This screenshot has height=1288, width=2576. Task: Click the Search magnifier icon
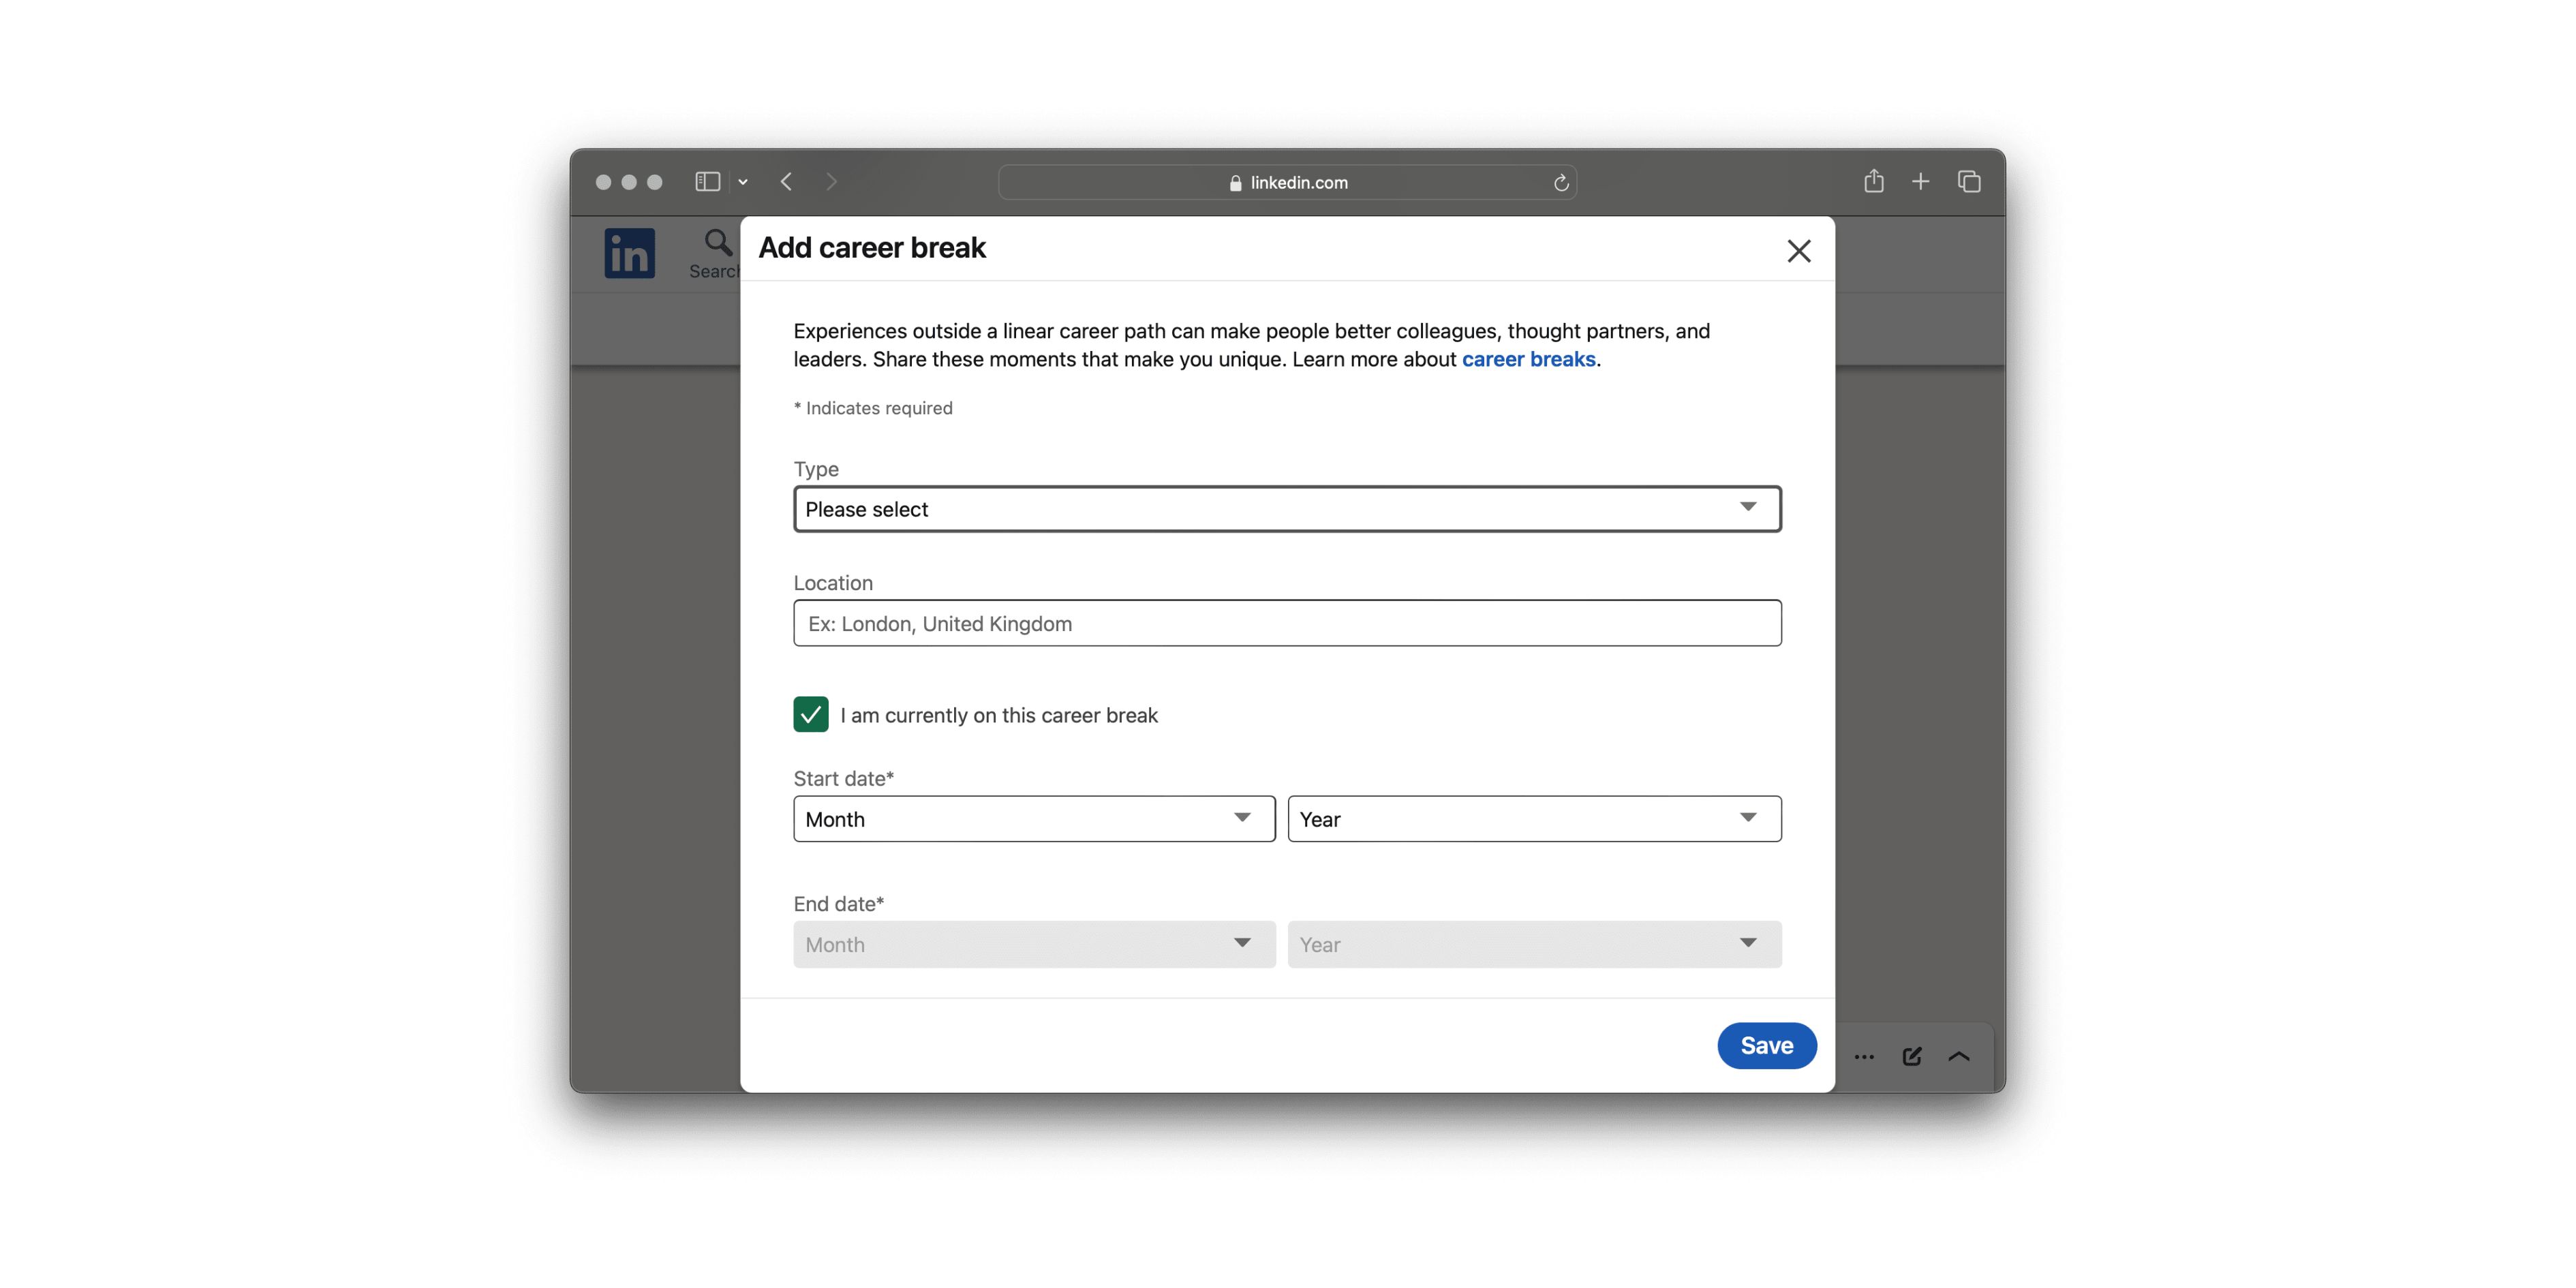717,243
